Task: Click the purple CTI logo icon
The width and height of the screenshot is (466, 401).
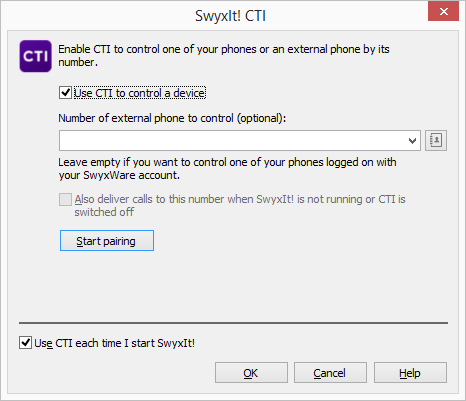Action: coord(35,56)
